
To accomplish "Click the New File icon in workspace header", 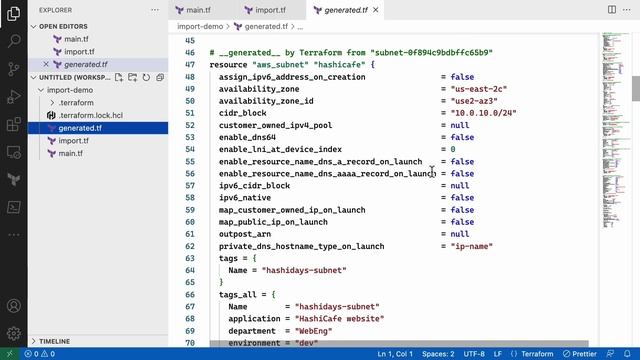I will 118,77.
